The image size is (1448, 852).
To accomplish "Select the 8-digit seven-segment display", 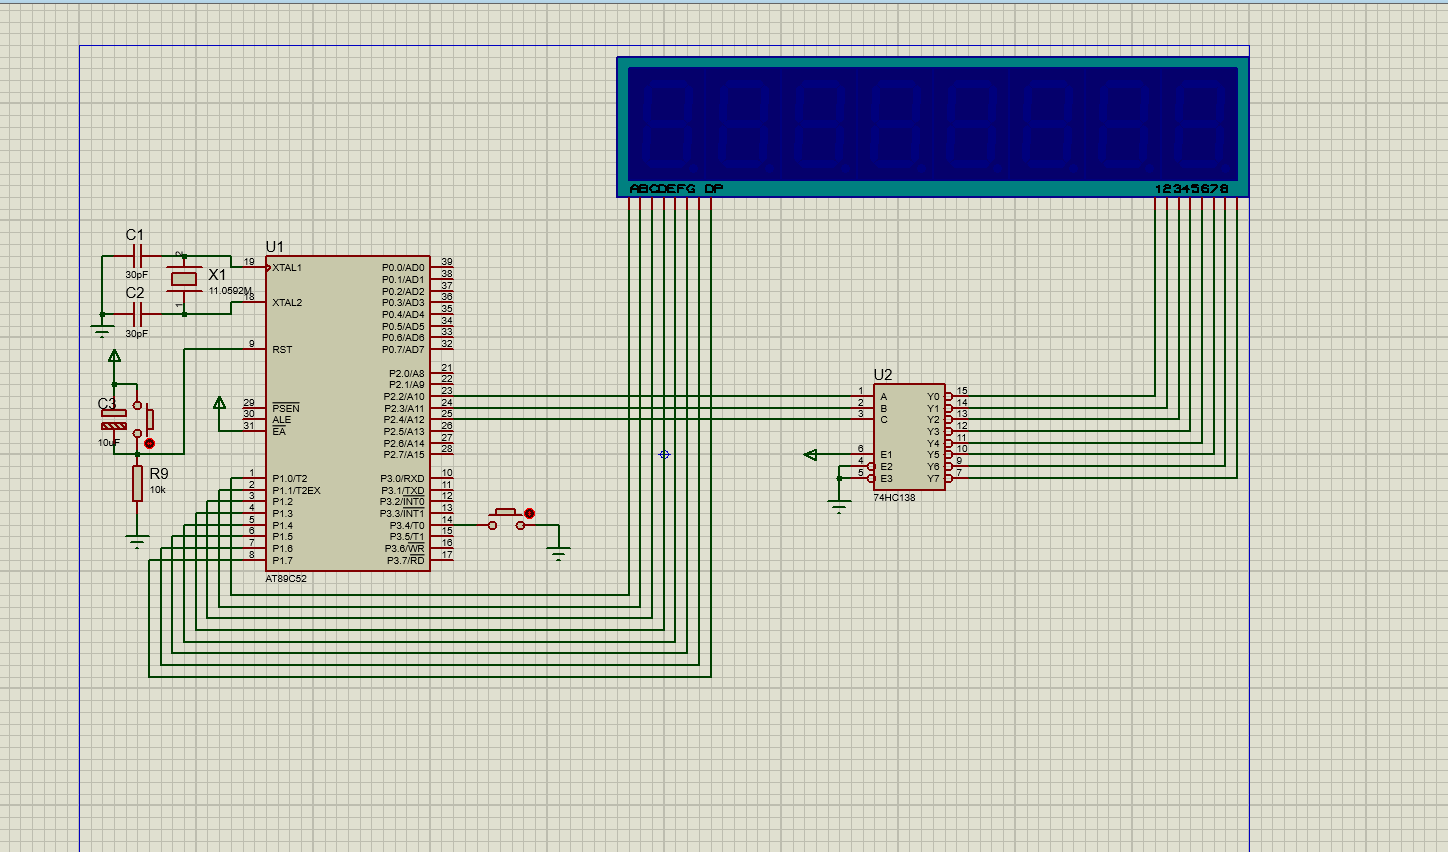I will pos(933,127).
